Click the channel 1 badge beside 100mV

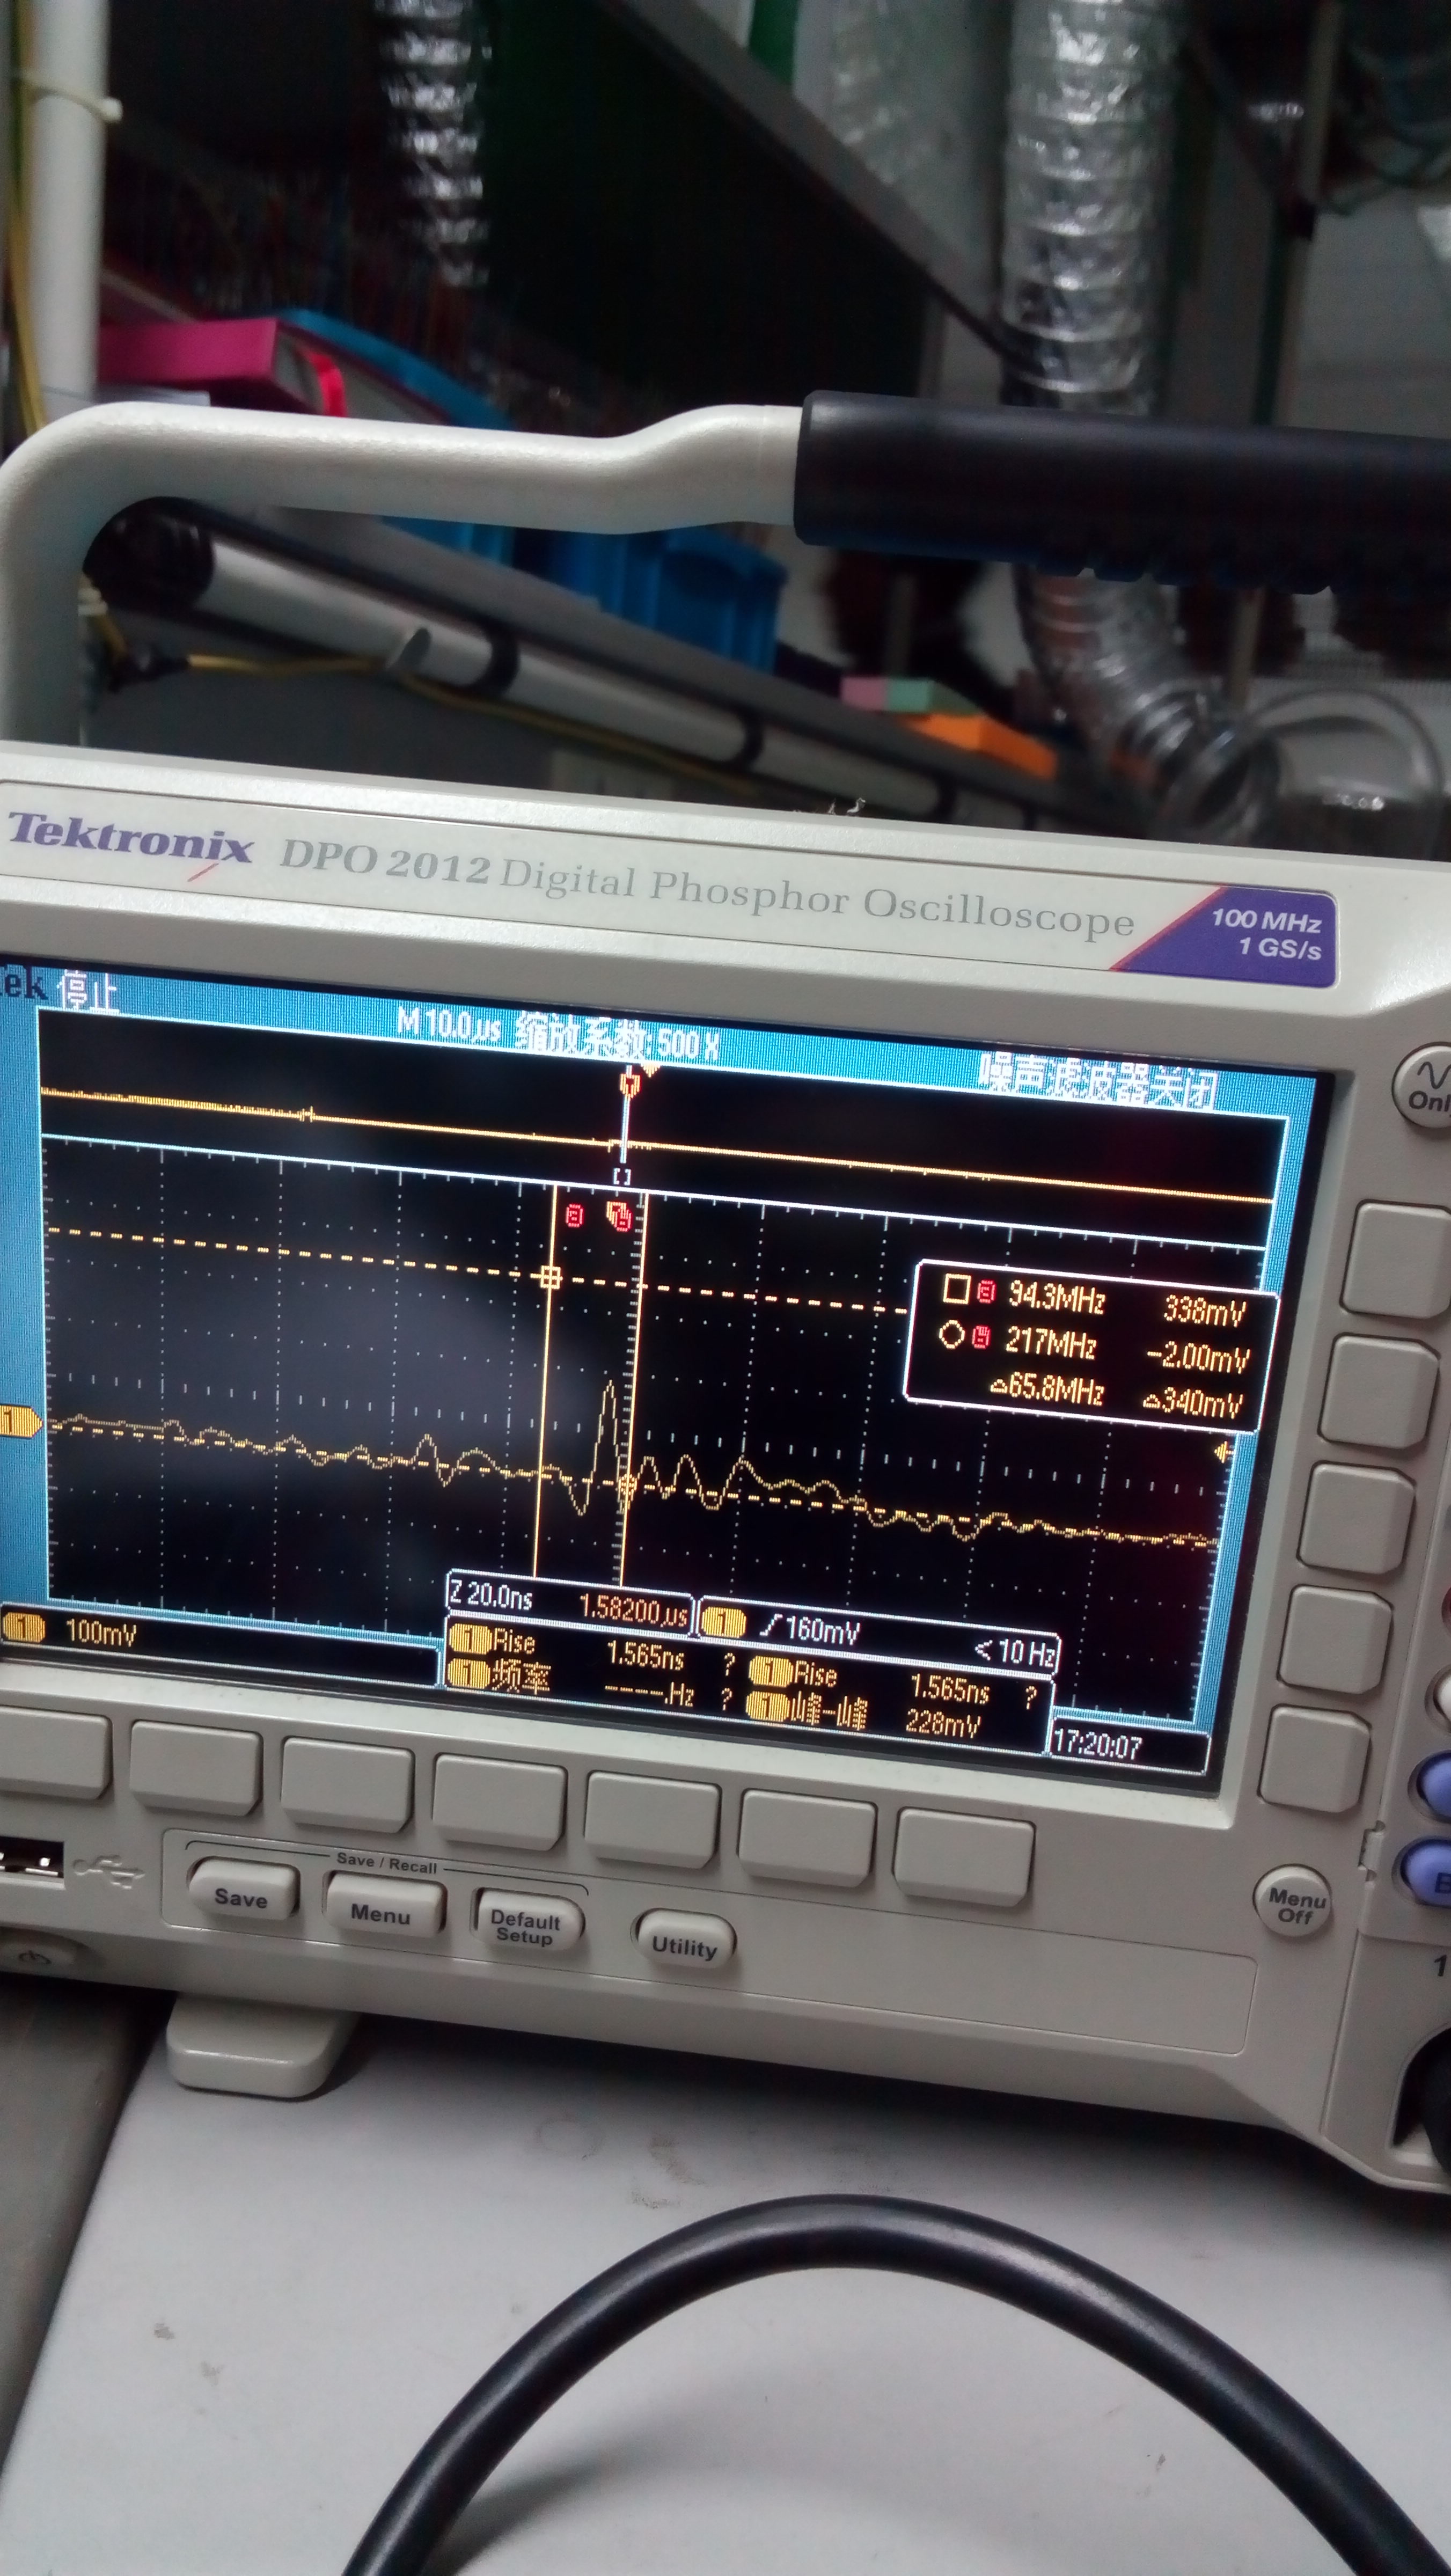[24, 1628]
